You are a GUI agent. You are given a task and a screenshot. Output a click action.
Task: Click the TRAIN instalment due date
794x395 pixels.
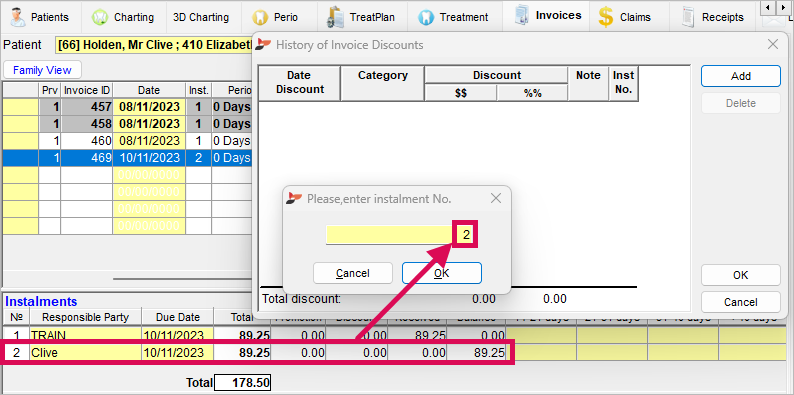[177, 335]
